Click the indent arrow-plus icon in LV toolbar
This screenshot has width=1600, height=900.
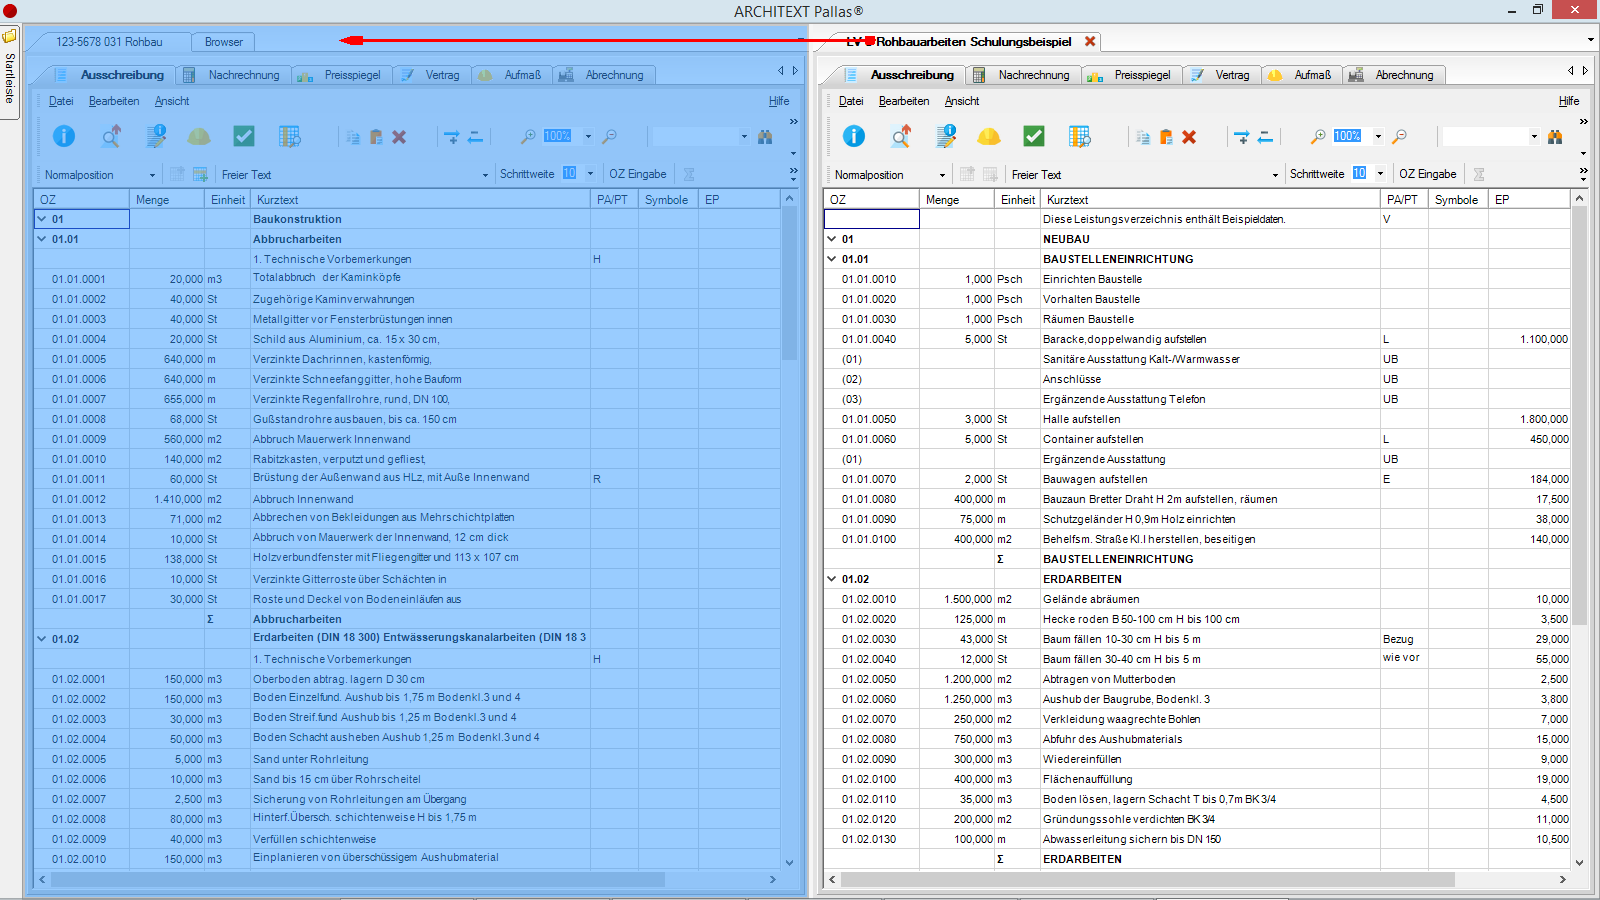(1241, 137)
